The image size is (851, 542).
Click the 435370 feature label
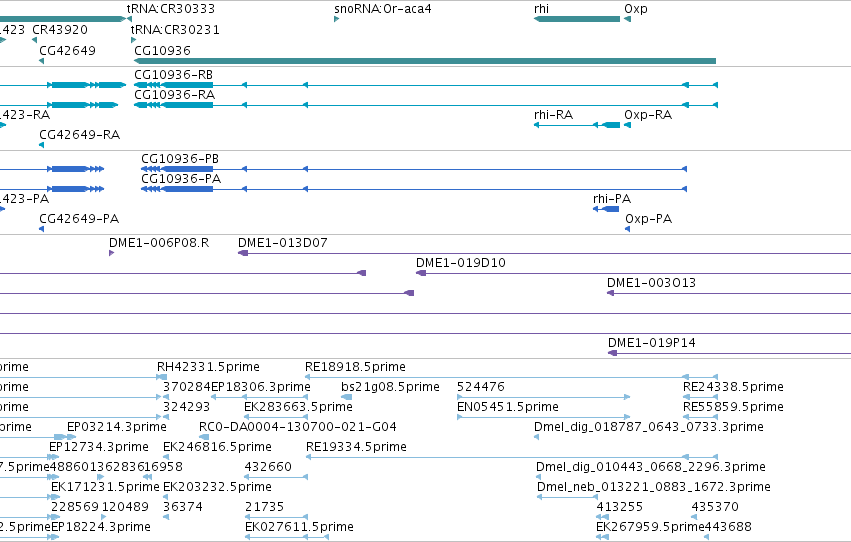point(715,507)
